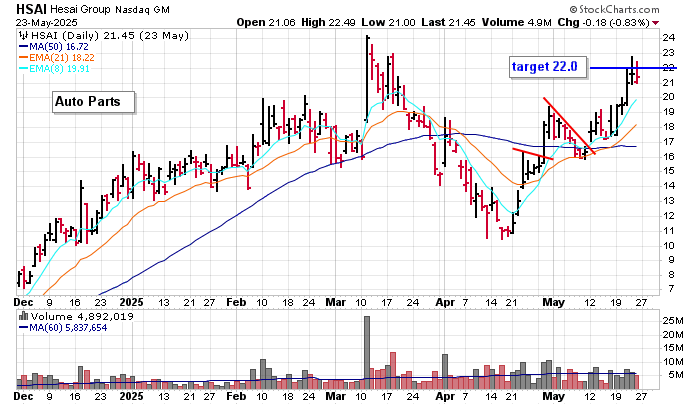
Task: Click the 'Apr' label on upper date axis
Action: click(x=445, y=302)
